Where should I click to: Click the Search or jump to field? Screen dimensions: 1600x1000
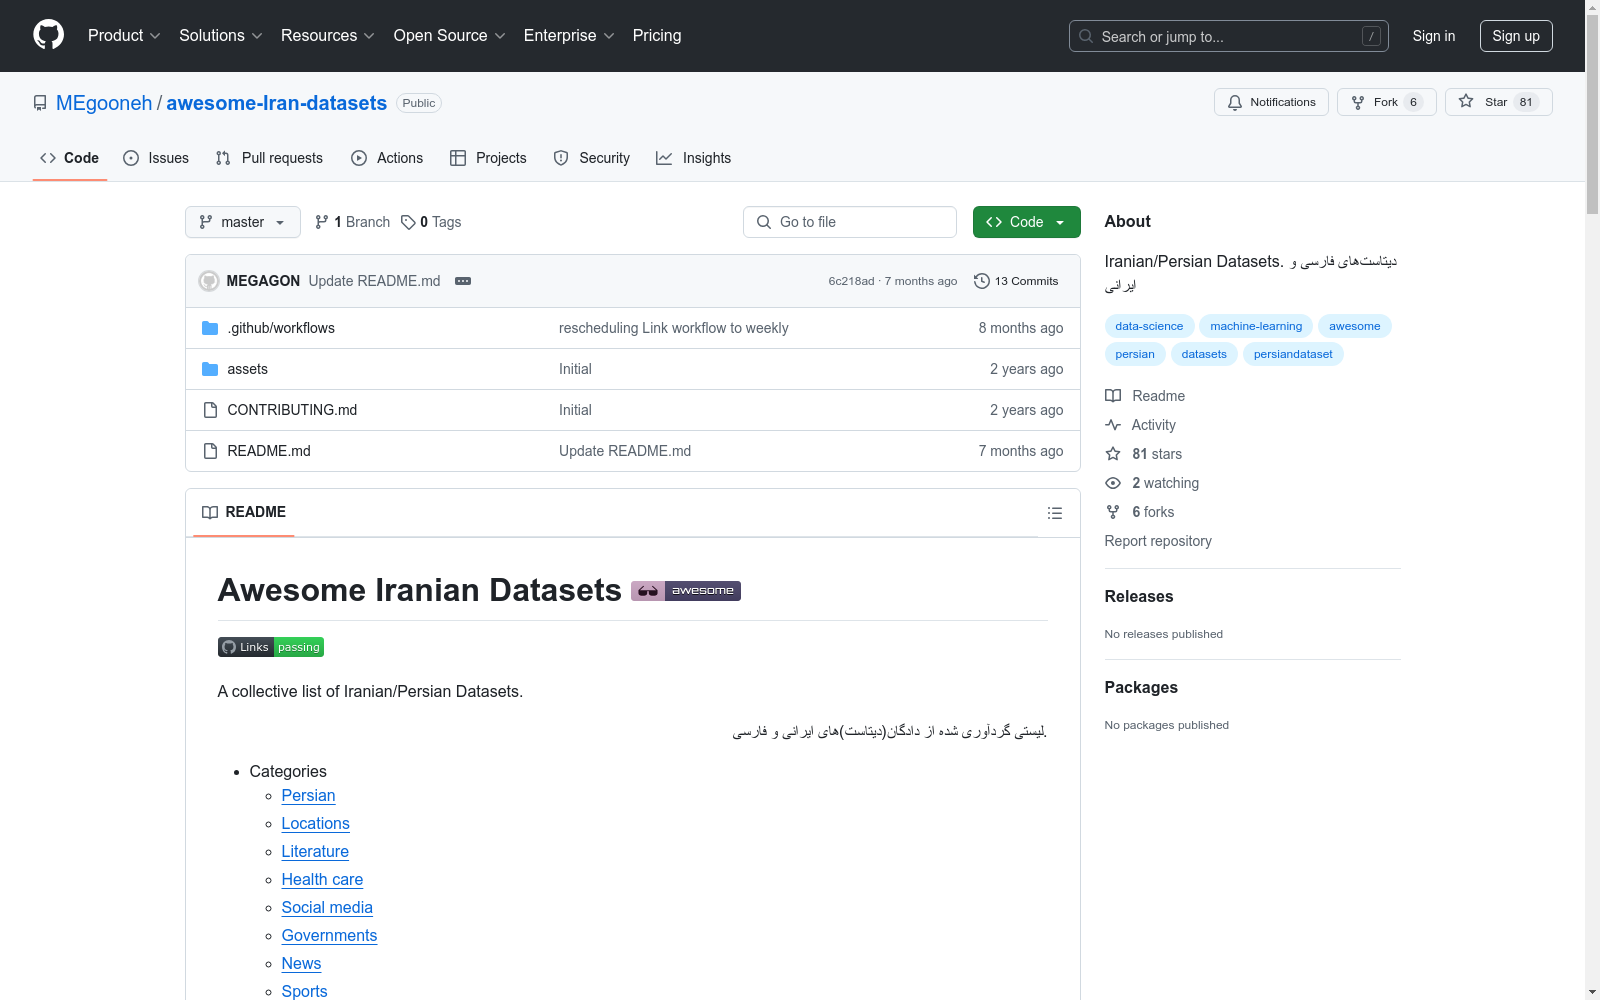[1229, 36]
